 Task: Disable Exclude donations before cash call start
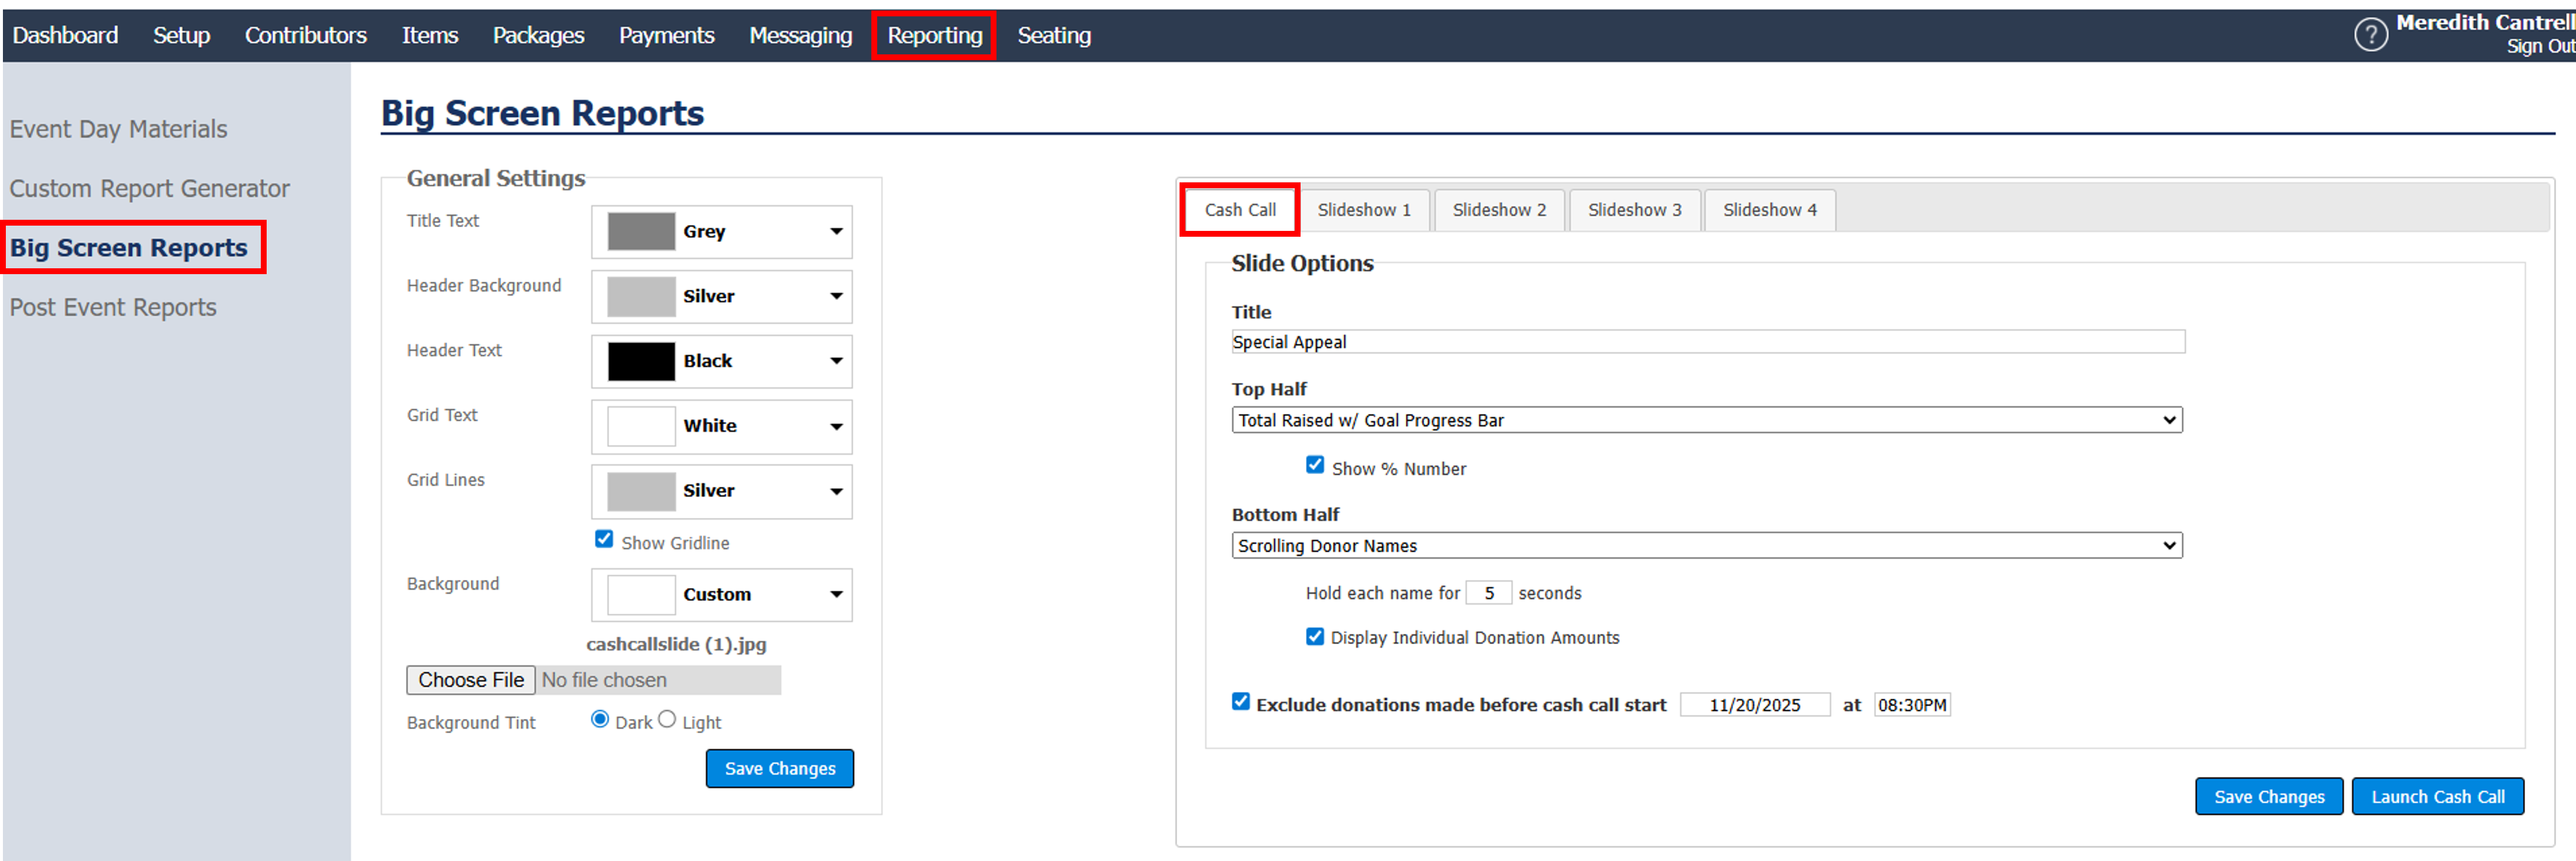[x=1241, y=702]
